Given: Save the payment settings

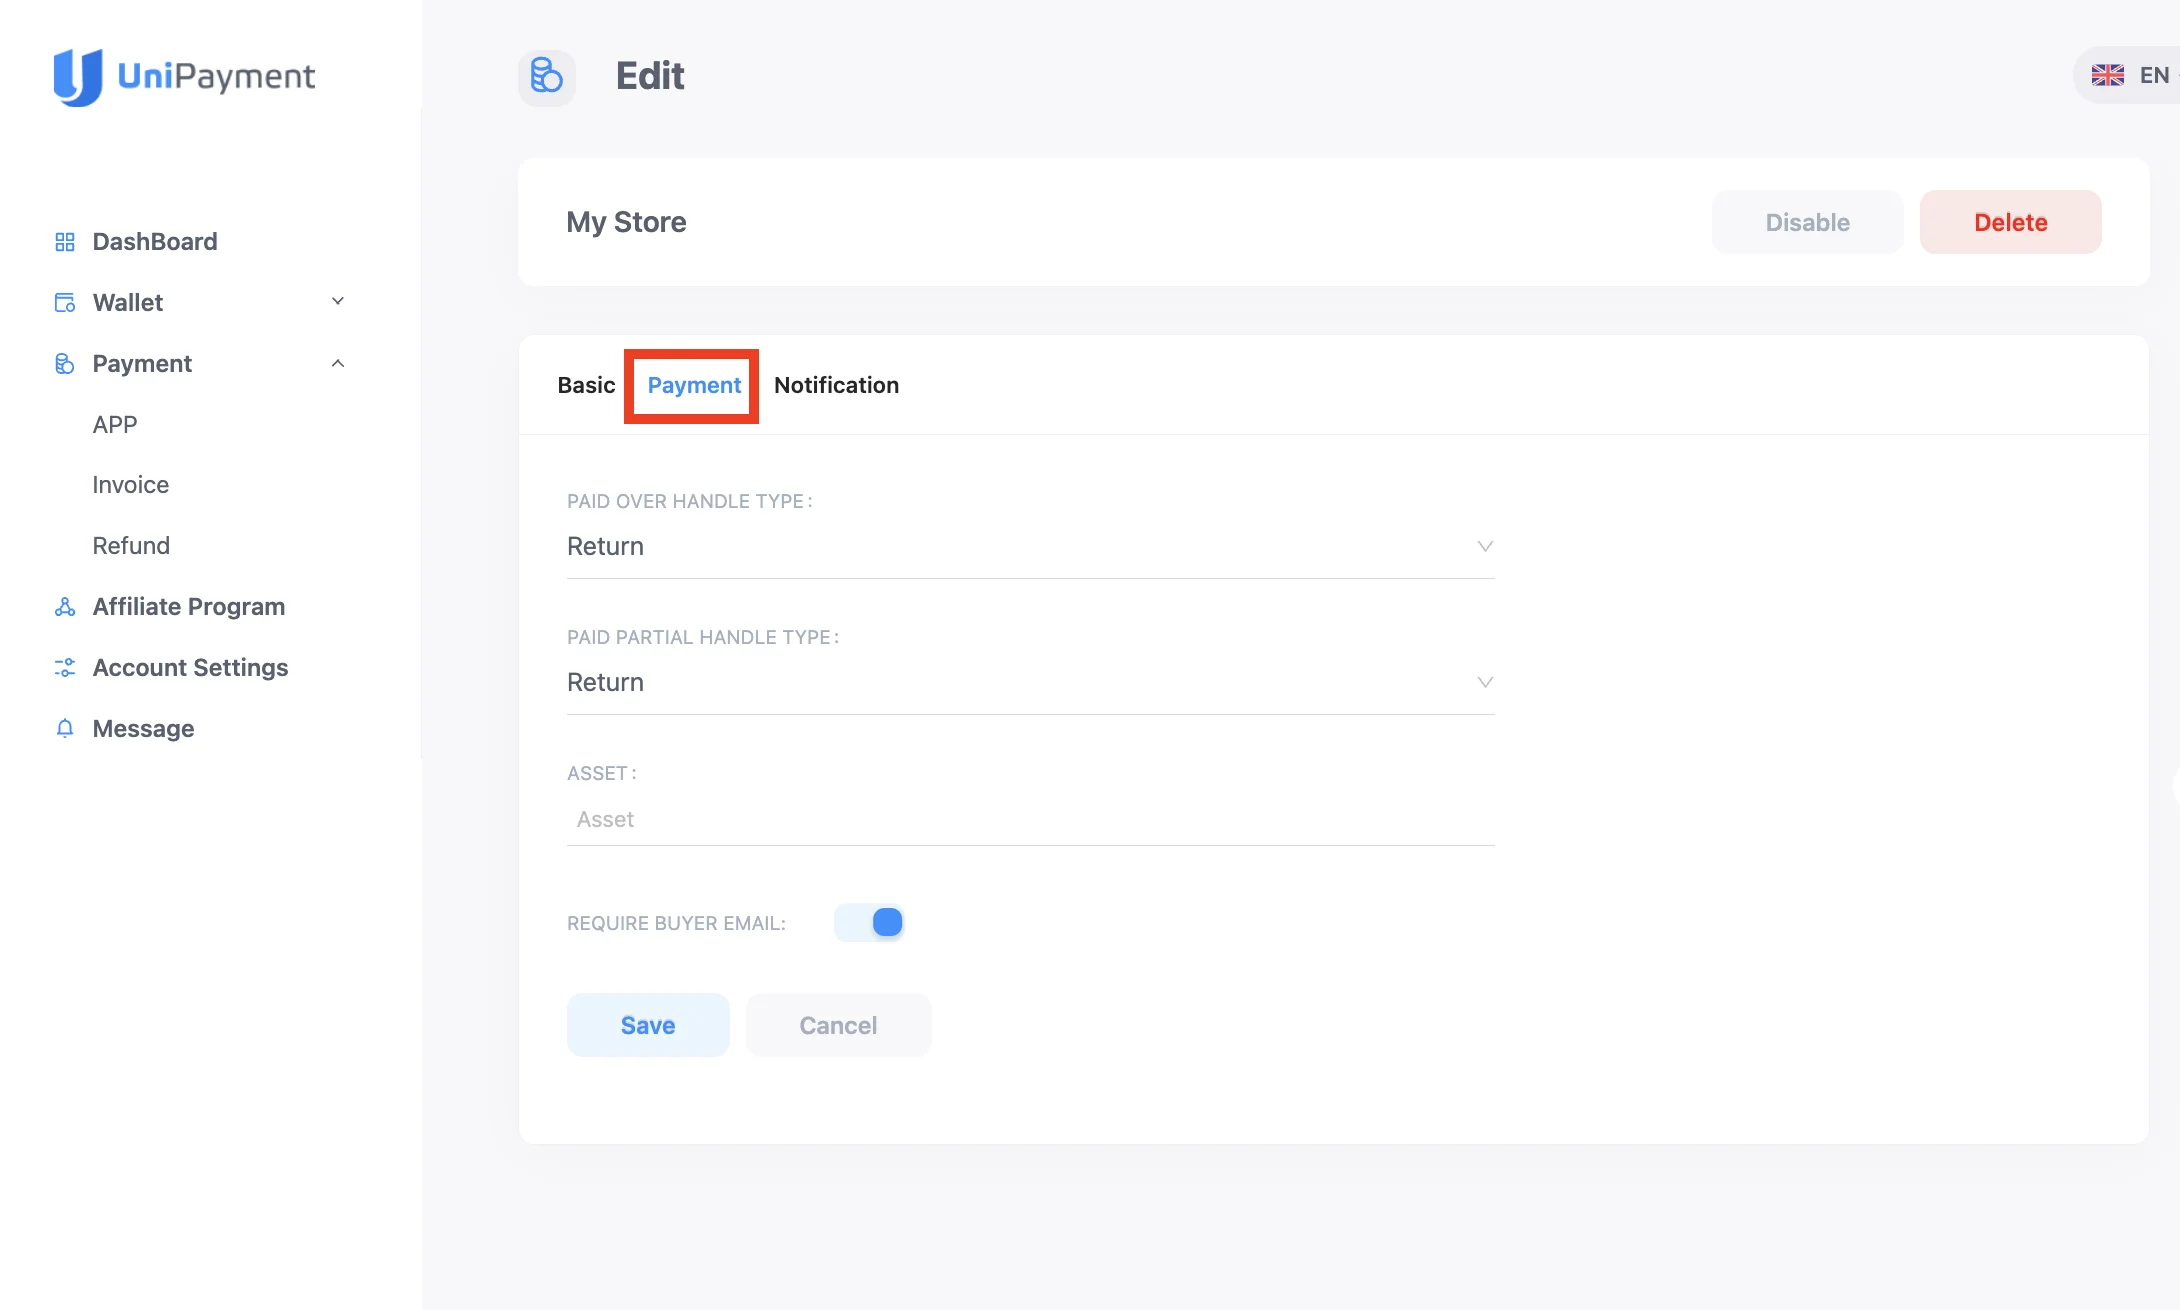Looking at the screenshot, I should tap(648, 1025).
